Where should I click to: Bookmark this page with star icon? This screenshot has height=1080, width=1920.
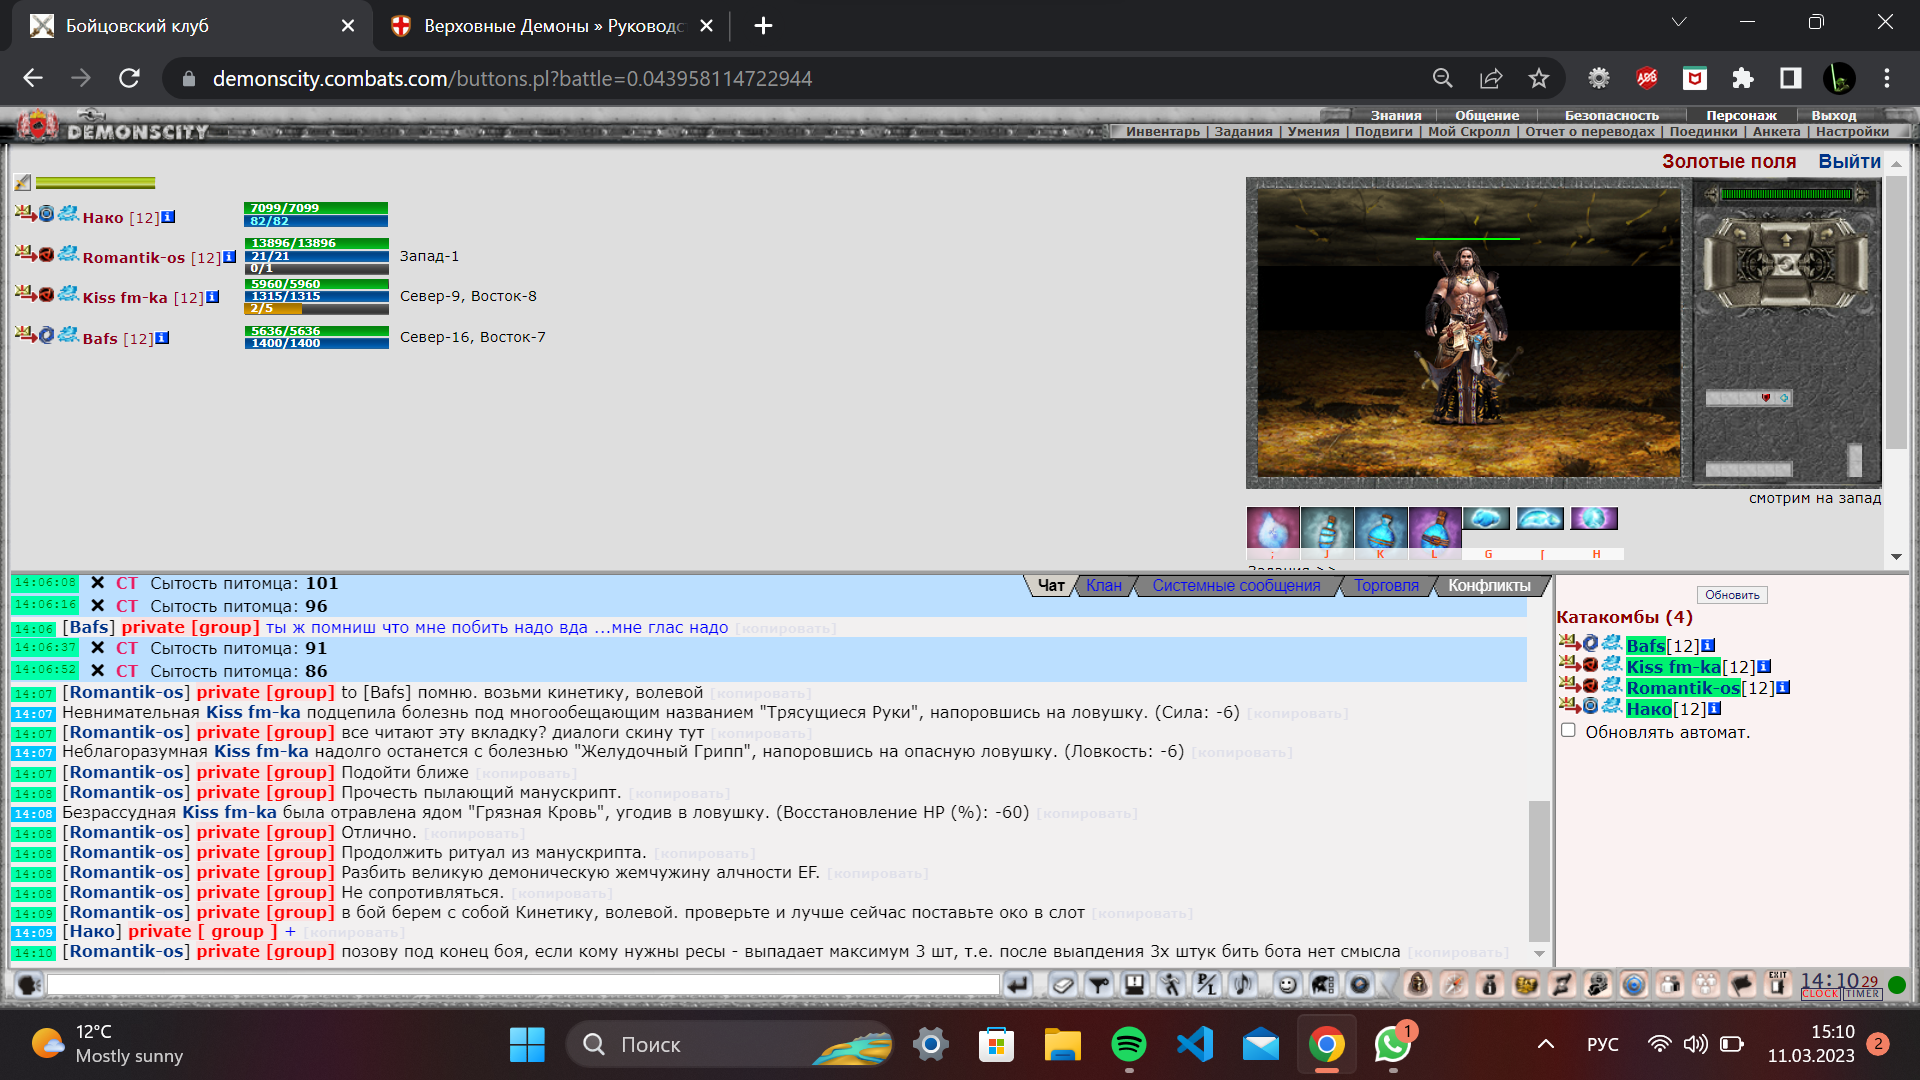(1538, 78)
